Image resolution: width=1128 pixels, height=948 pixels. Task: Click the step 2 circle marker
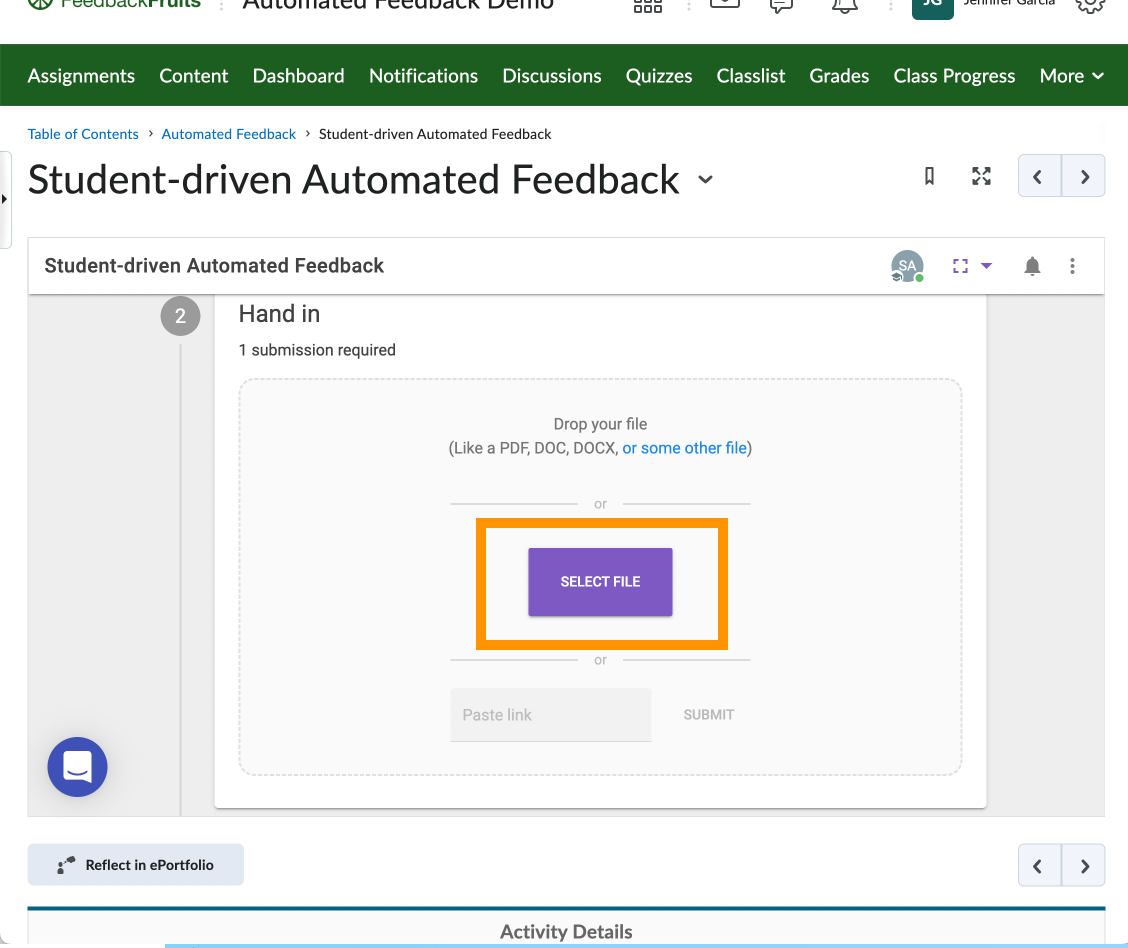click(x=181, y=316)
